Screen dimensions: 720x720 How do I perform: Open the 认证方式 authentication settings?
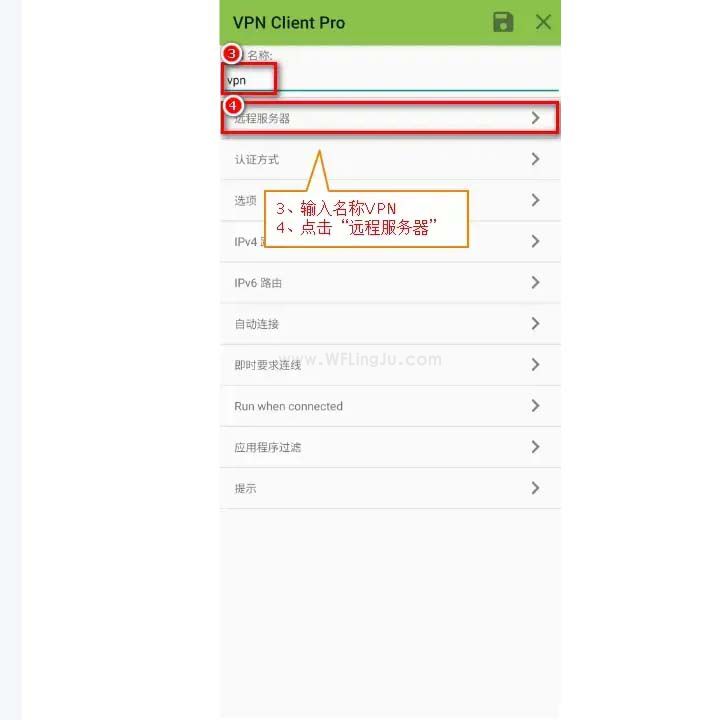pyautogui.click(x=390, y=159)
